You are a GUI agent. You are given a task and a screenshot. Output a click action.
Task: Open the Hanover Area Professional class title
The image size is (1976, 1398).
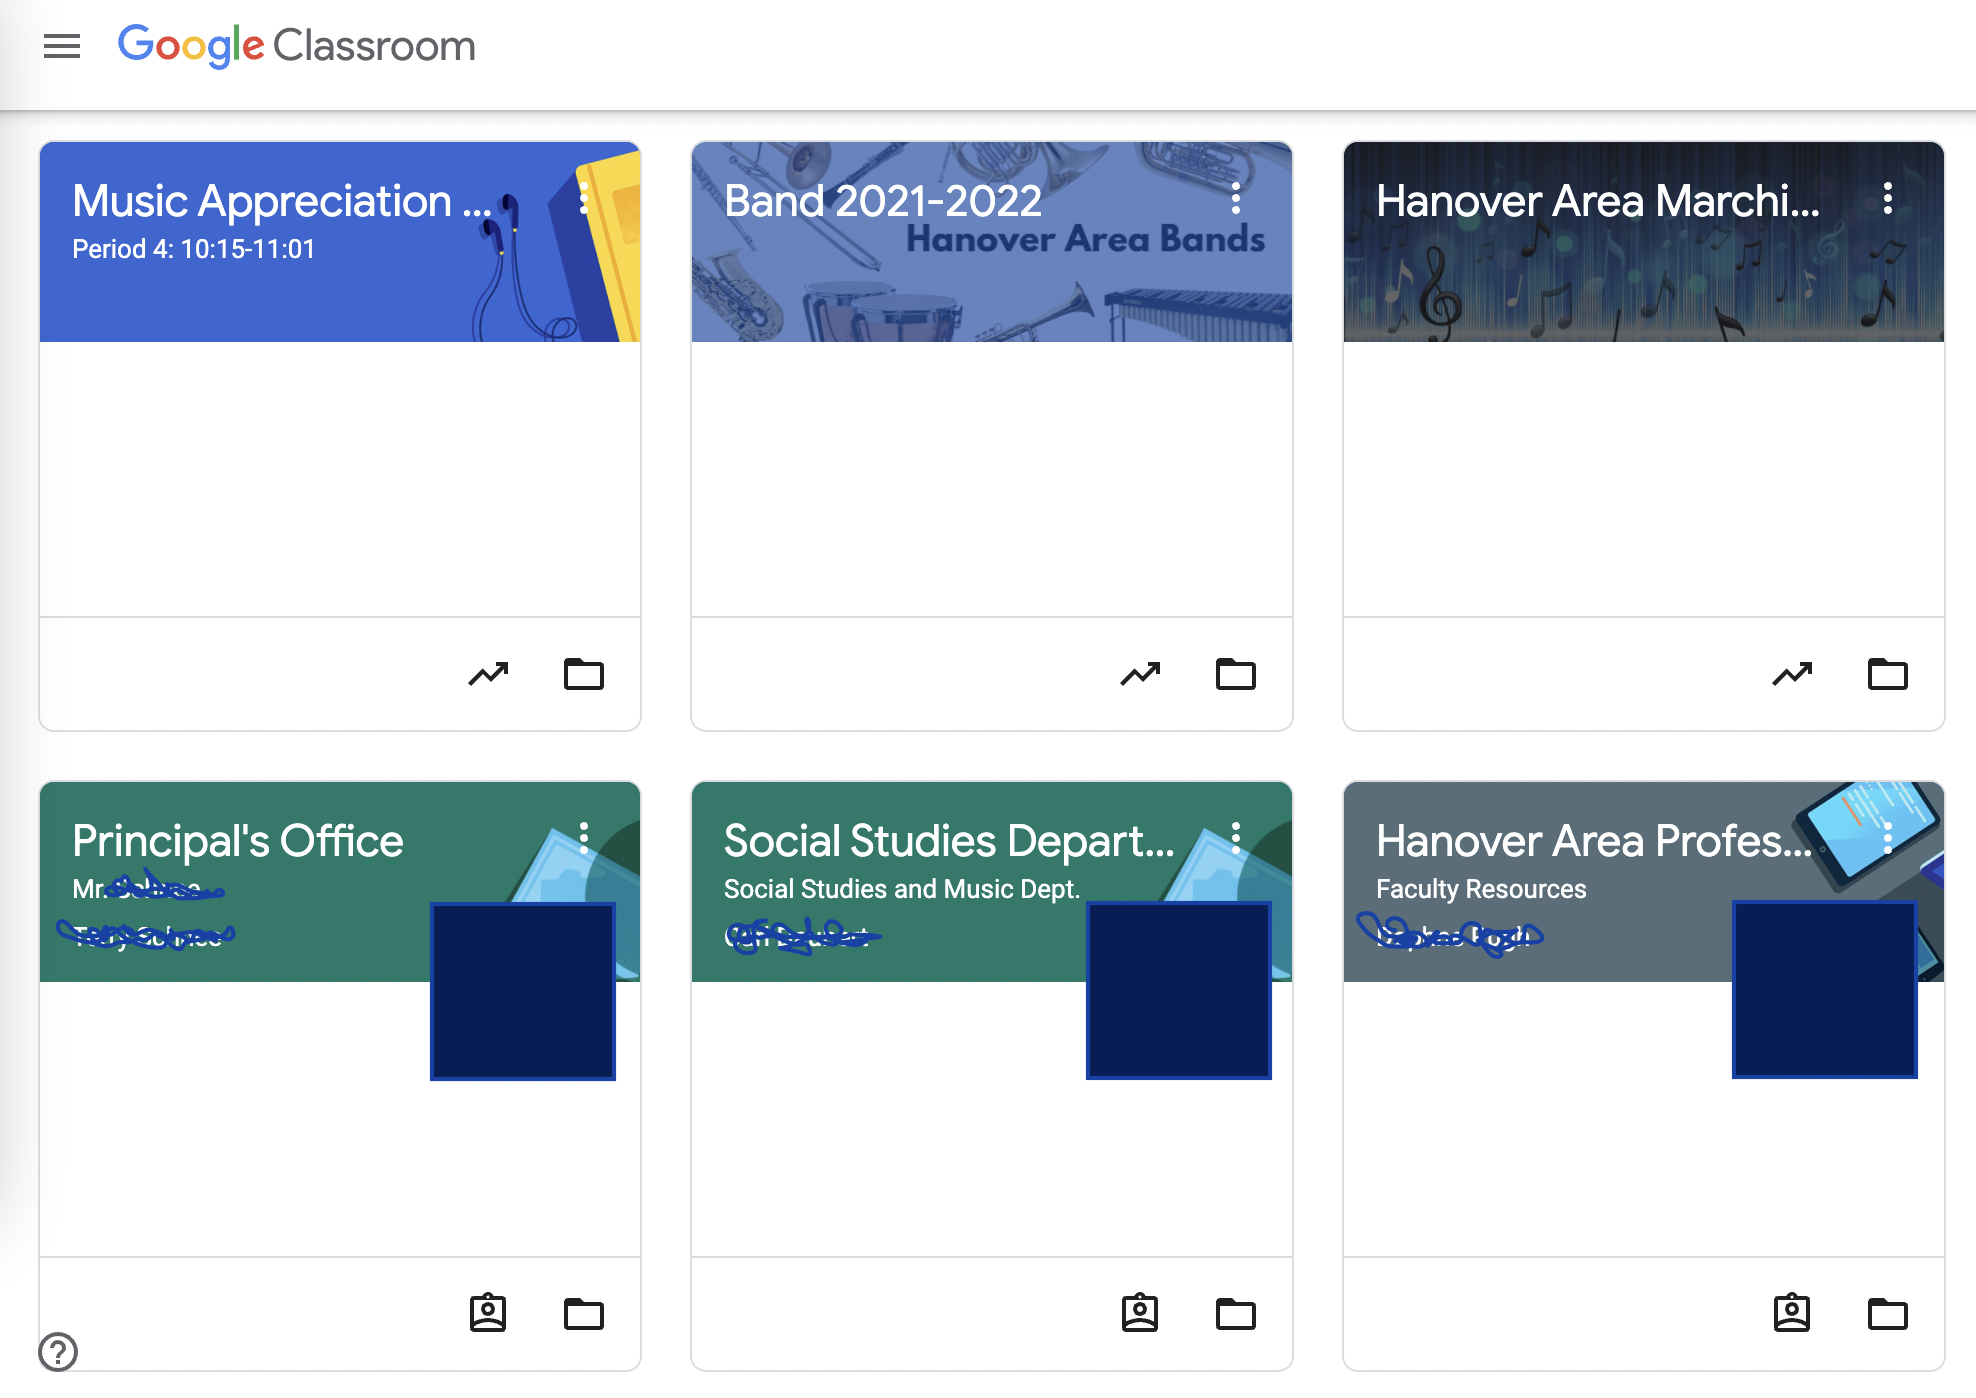(1592, 841)
